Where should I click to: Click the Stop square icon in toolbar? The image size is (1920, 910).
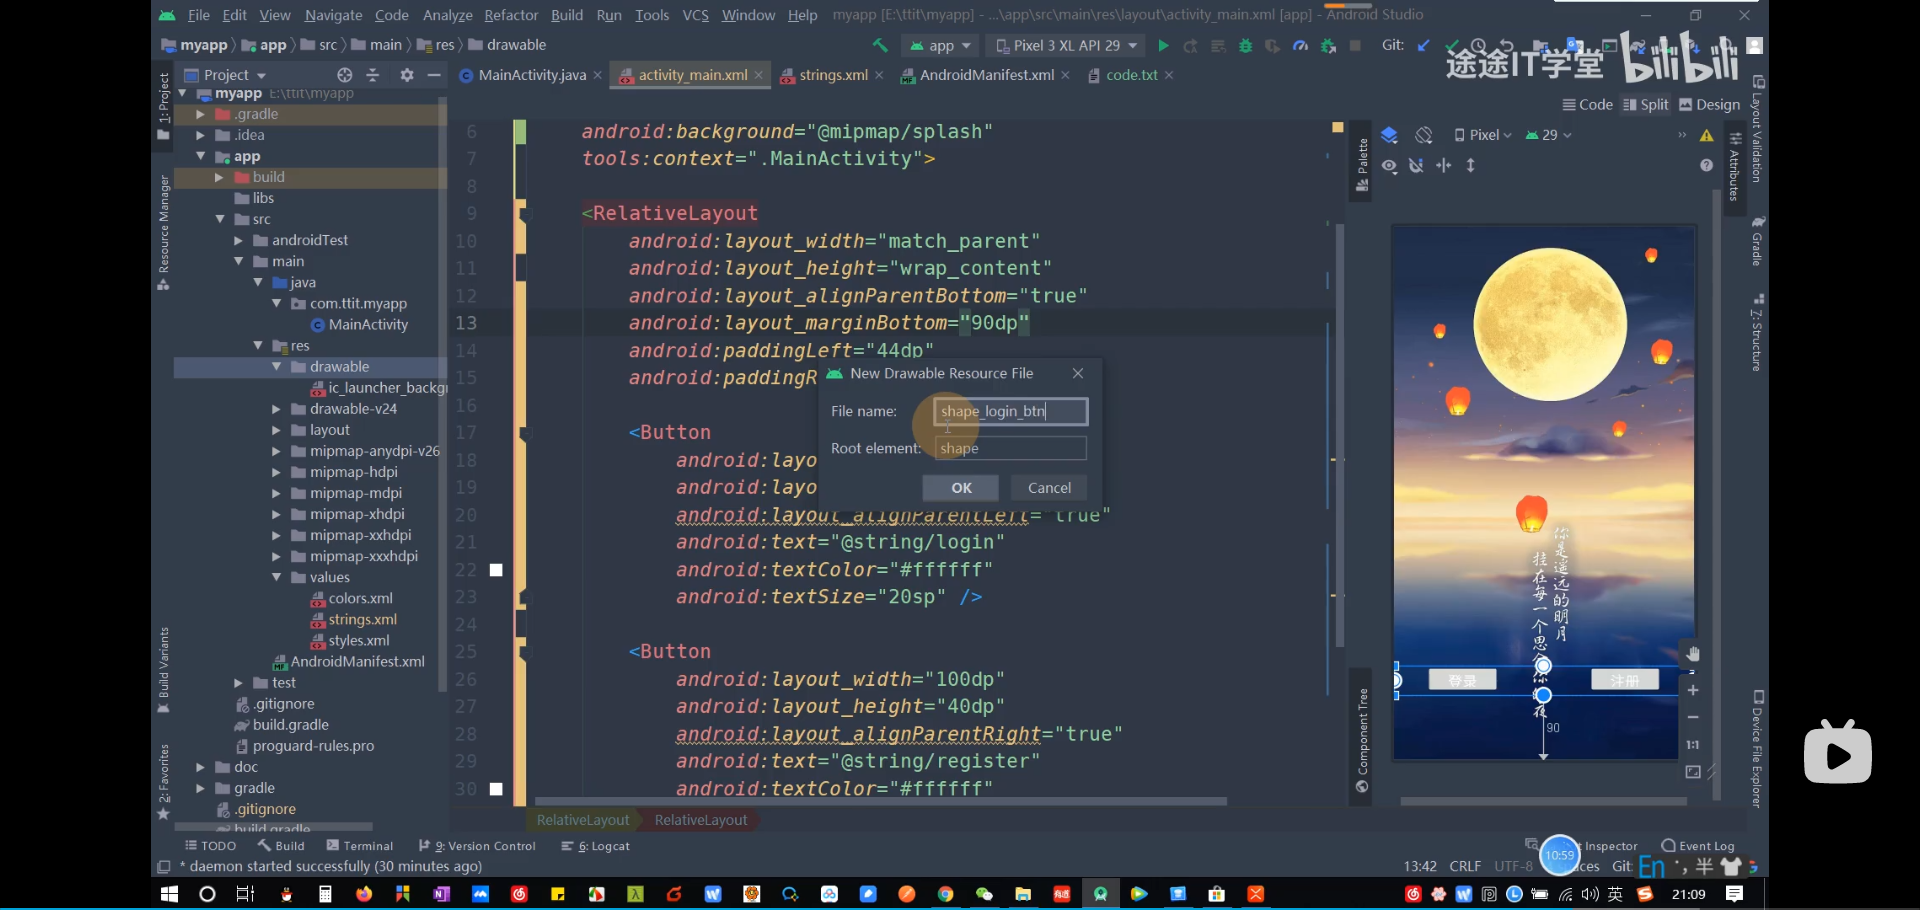tap(1356, 46)
